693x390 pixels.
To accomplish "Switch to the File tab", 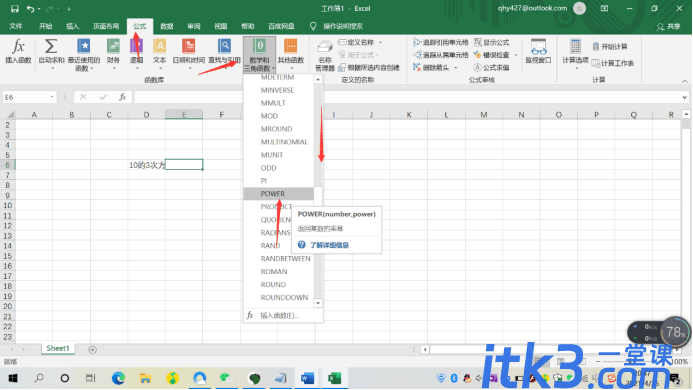I will [16, 26].
